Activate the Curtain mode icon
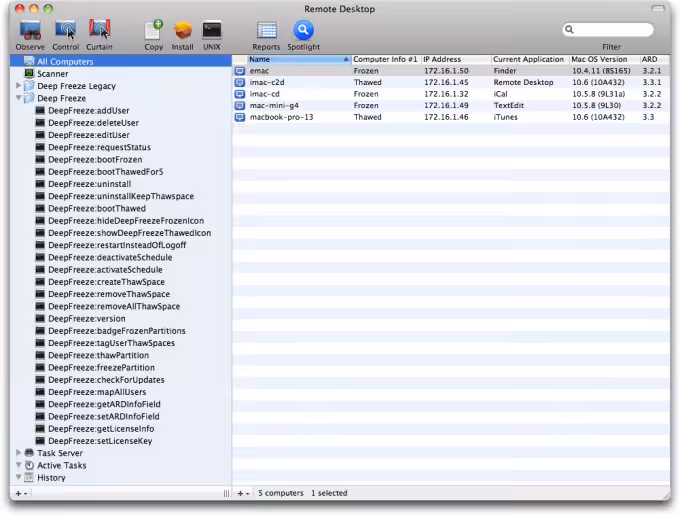Image resolution: width=680 pixels, height=516 pixels. coord(99,35)
